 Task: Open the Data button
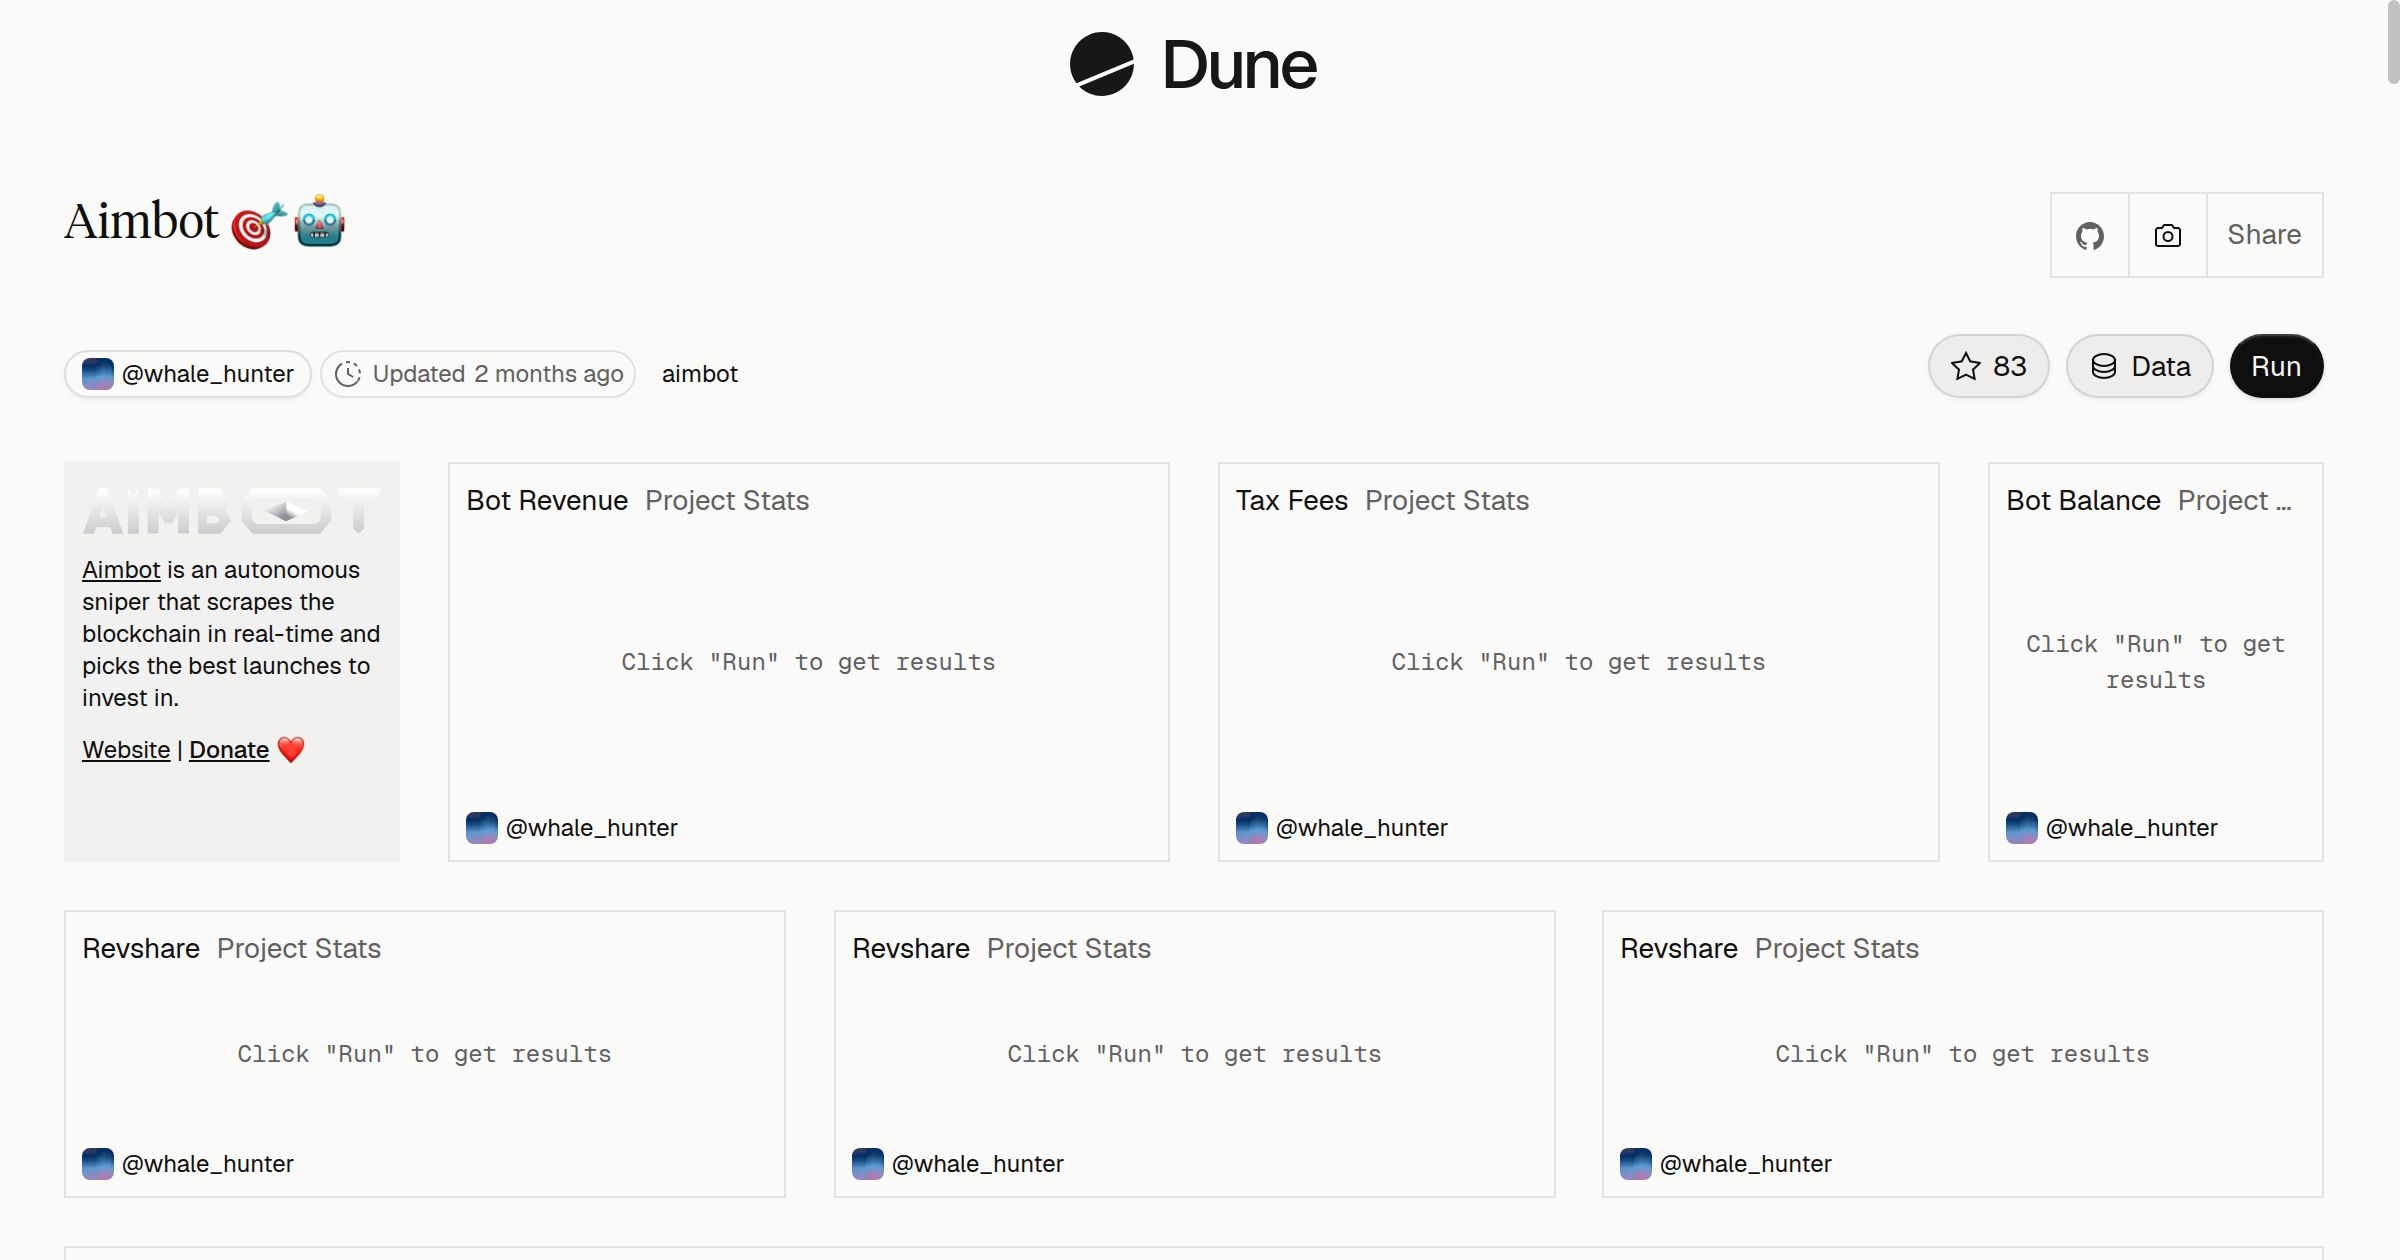point(2140,366)
